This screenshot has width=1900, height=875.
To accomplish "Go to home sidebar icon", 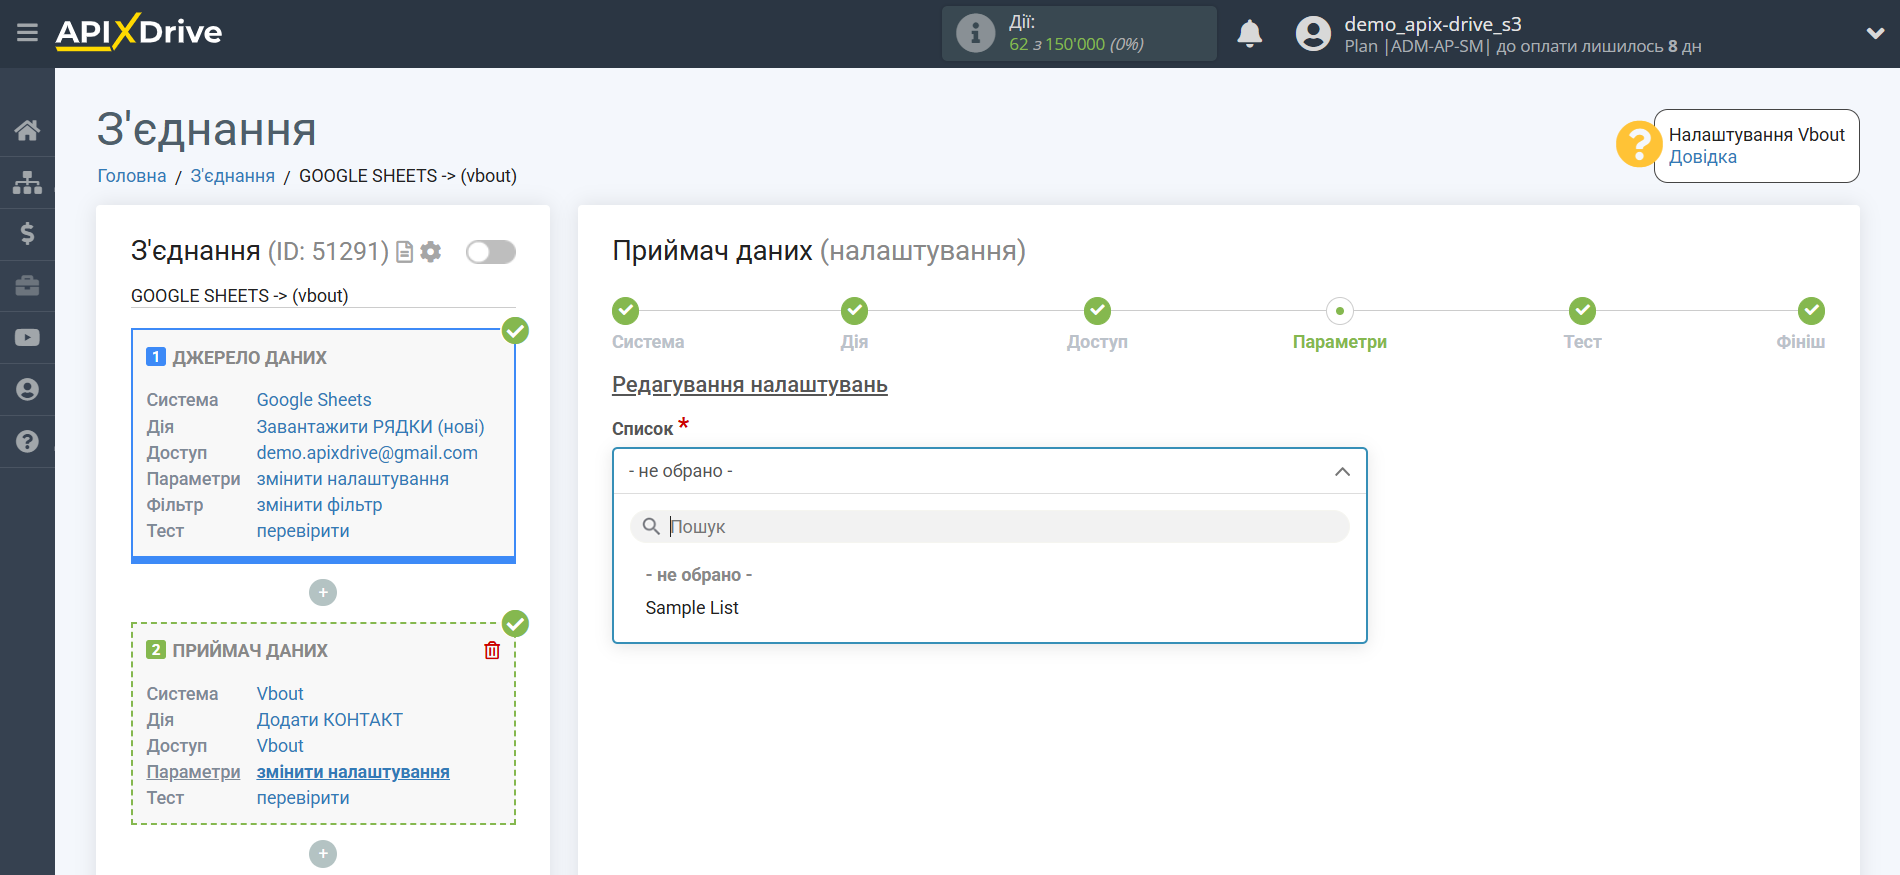I will (27, 130).
